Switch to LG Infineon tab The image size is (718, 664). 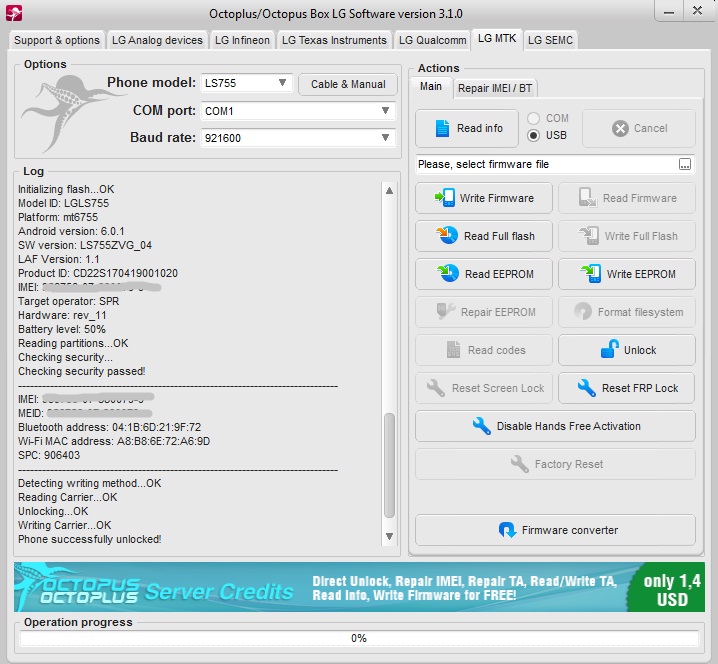242,40
